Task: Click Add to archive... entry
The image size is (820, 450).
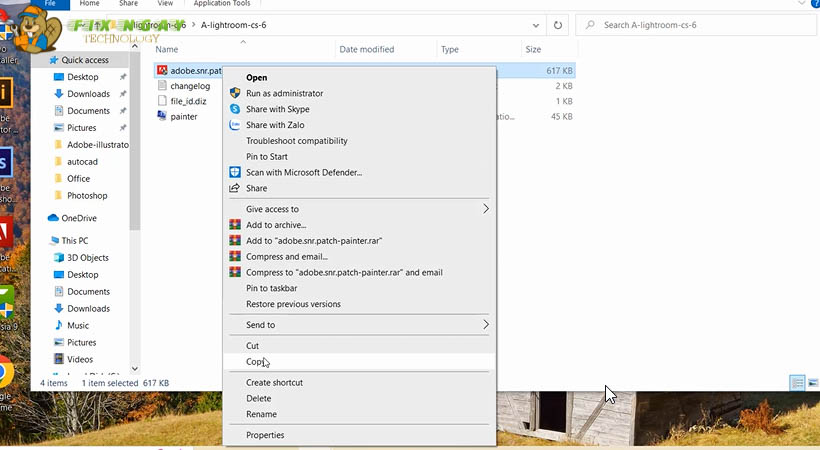Action: pyautogui.click(x=359, y=225)
